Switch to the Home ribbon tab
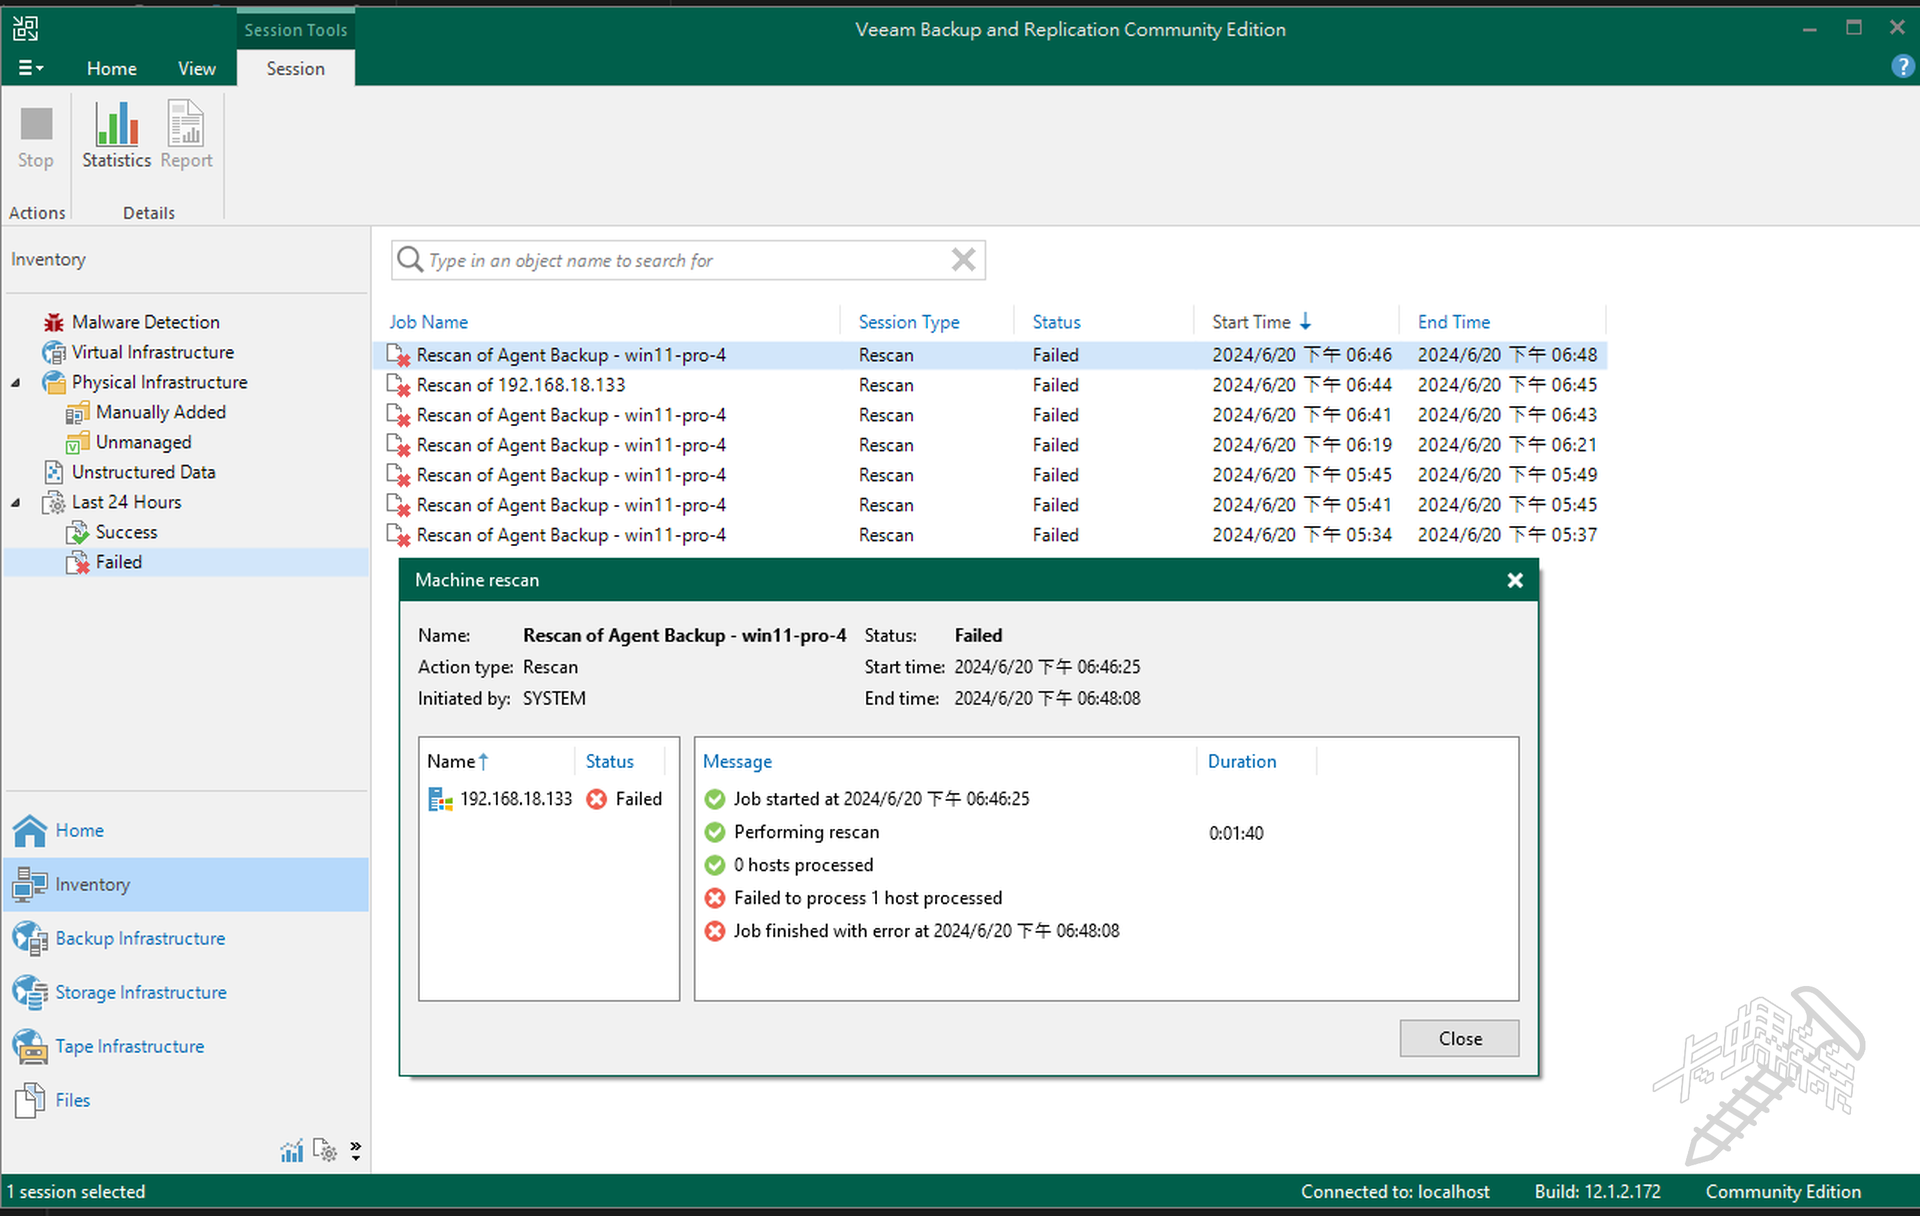This screenshot has height=1216, width=1920. 111,68
